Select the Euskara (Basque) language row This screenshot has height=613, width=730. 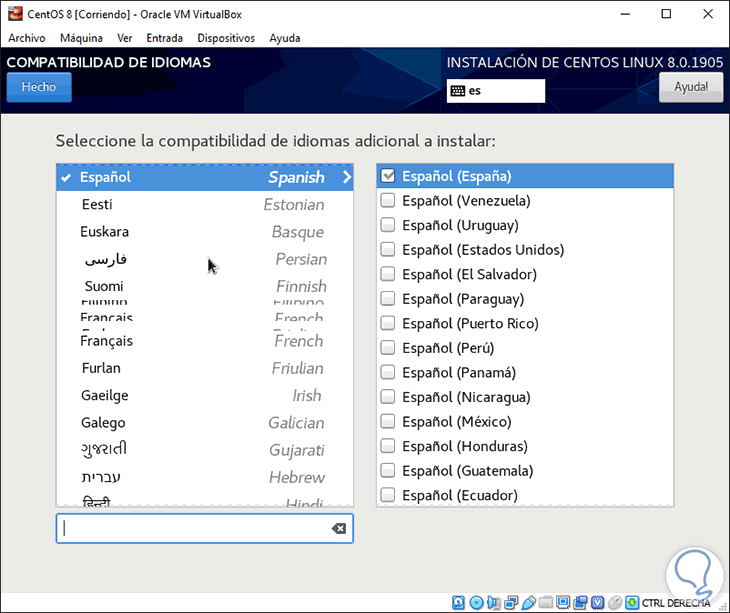tap(205, 232)
